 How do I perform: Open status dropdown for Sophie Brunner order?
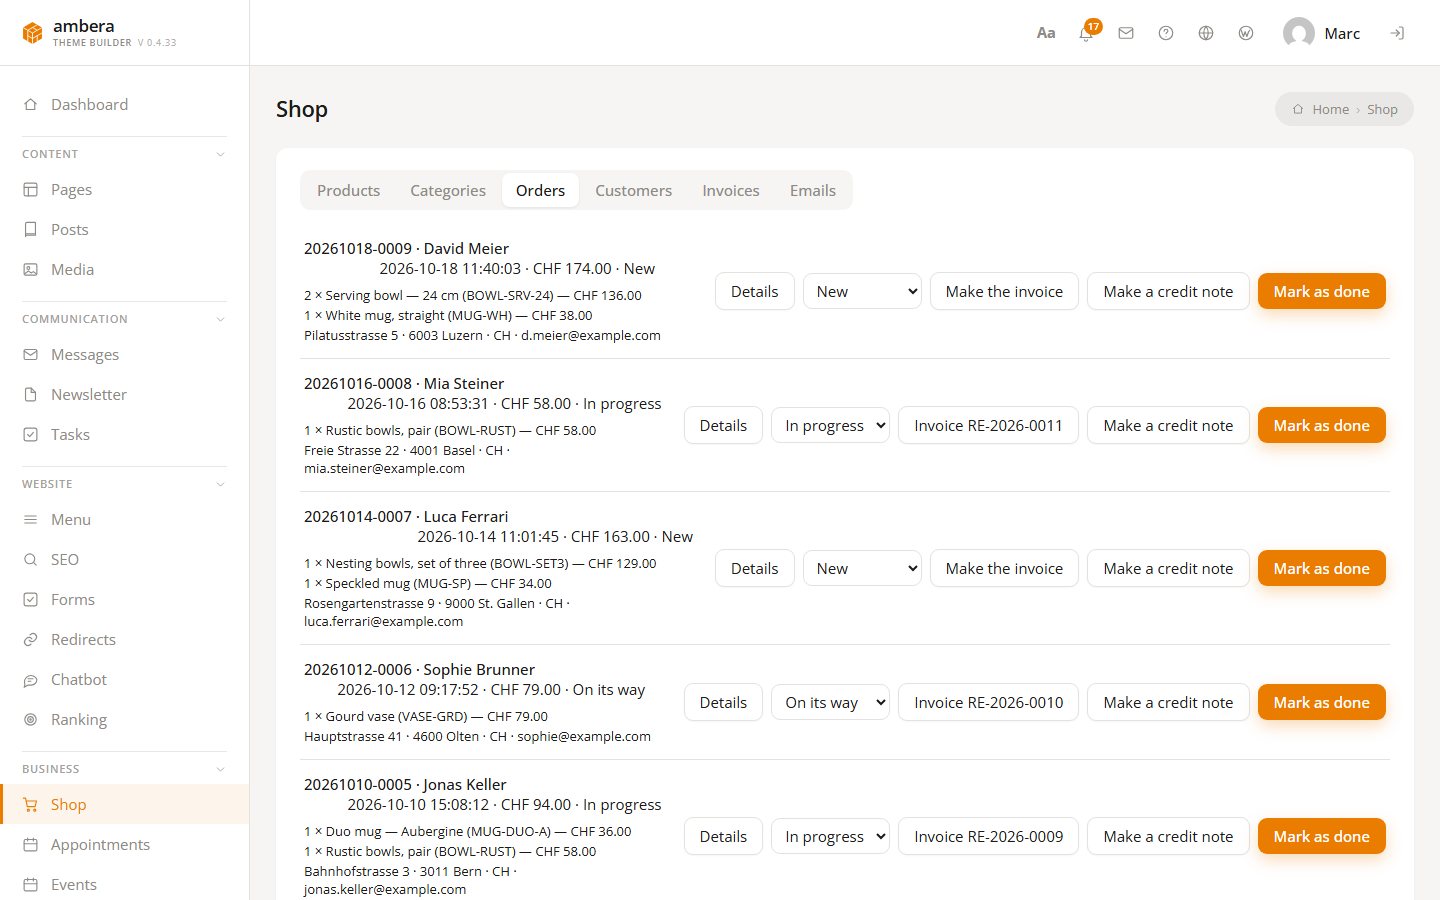pyautogui.click(x=830, y=702)
